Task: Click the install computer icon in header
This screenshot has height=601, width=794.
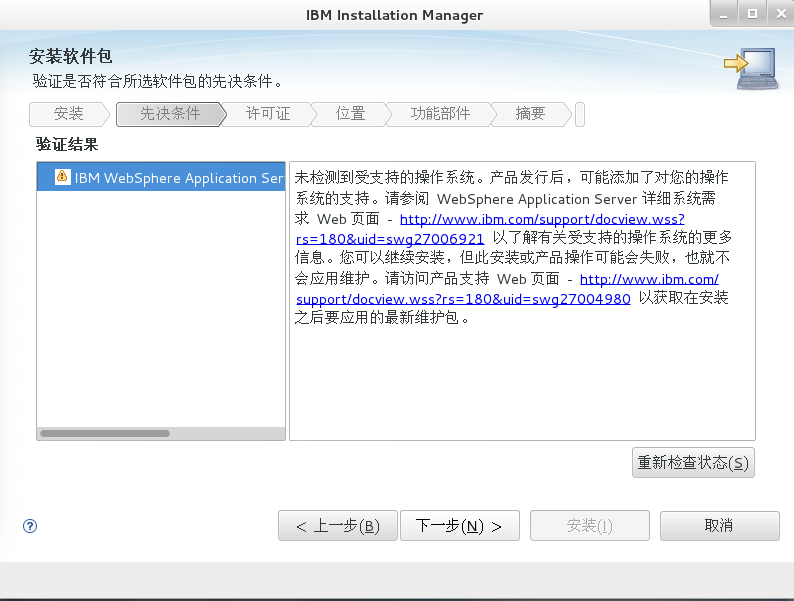Action: [752, 68]
